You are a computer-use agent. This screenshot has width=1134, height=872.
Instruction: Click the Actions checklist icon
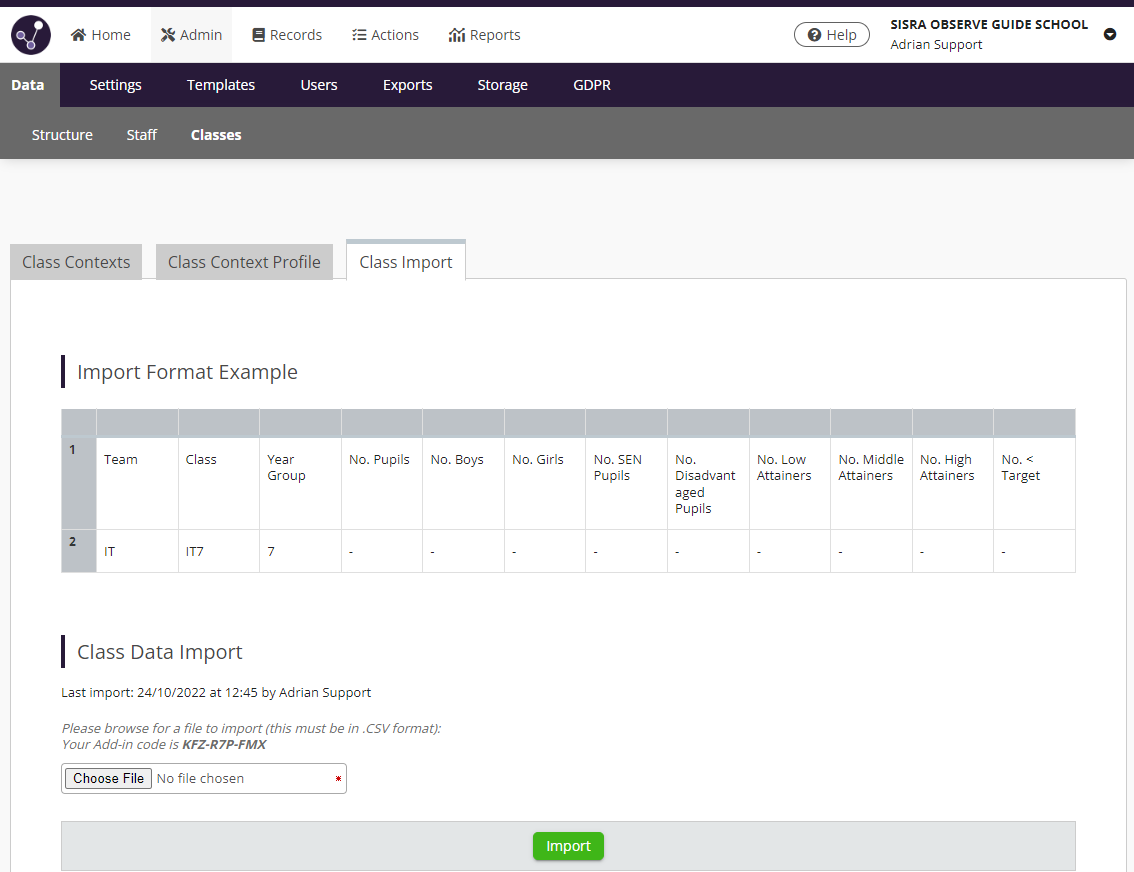point(356,34)
